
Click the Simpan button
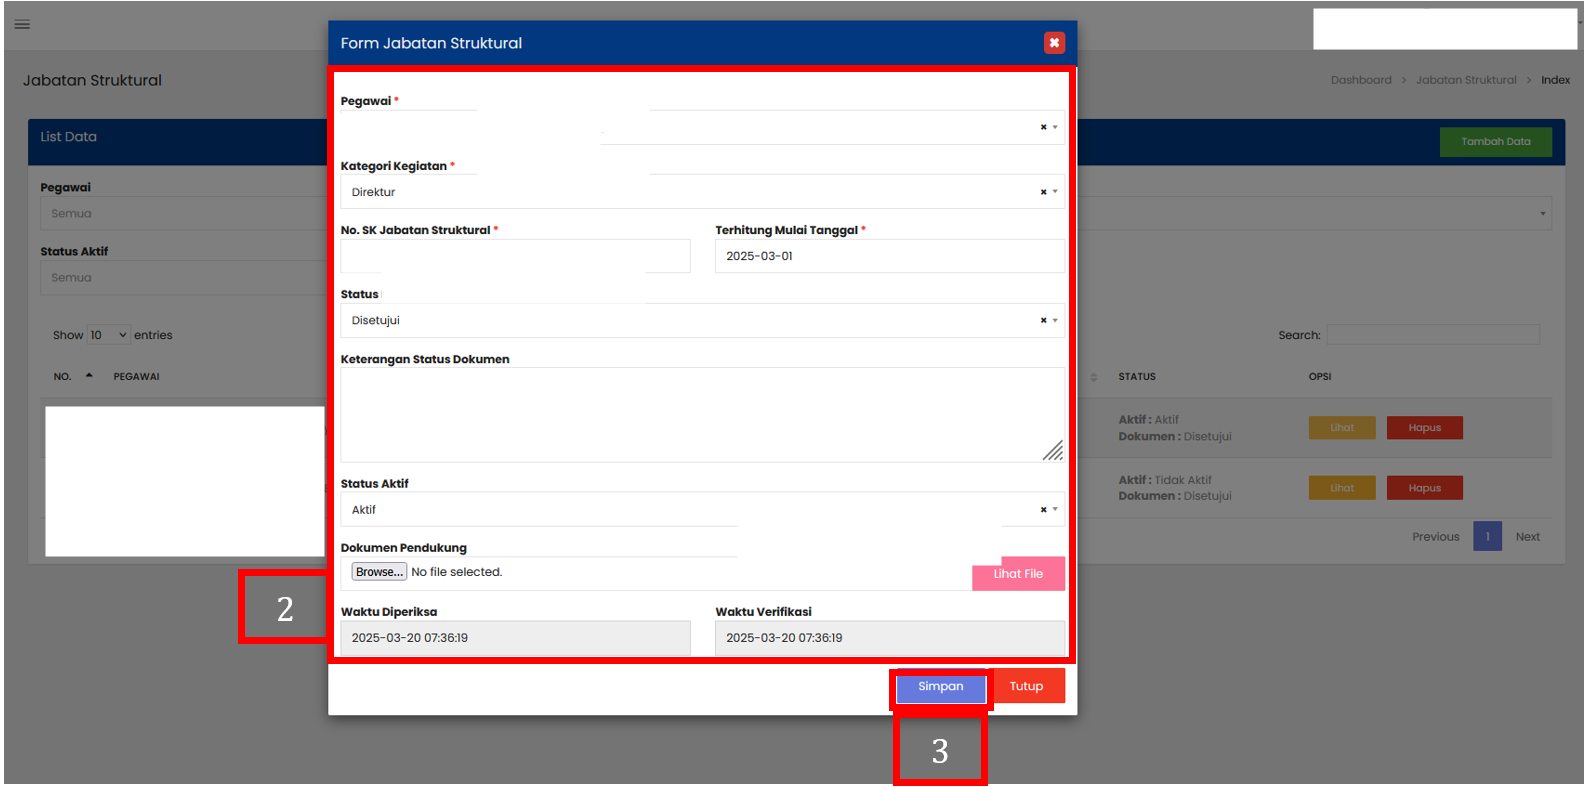coord(940,687)
